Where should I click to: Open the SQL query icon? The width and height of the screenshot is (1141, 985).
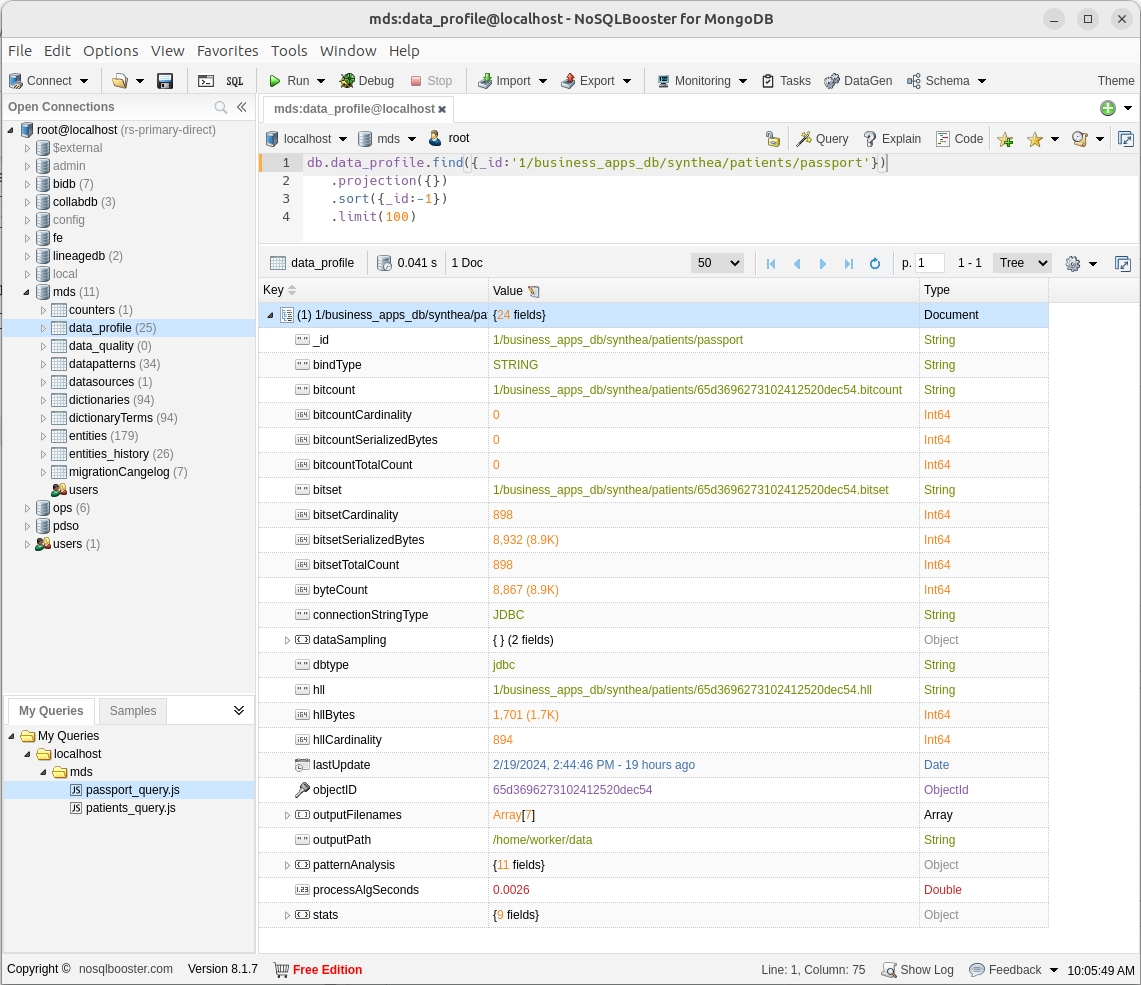pos(234,81)
